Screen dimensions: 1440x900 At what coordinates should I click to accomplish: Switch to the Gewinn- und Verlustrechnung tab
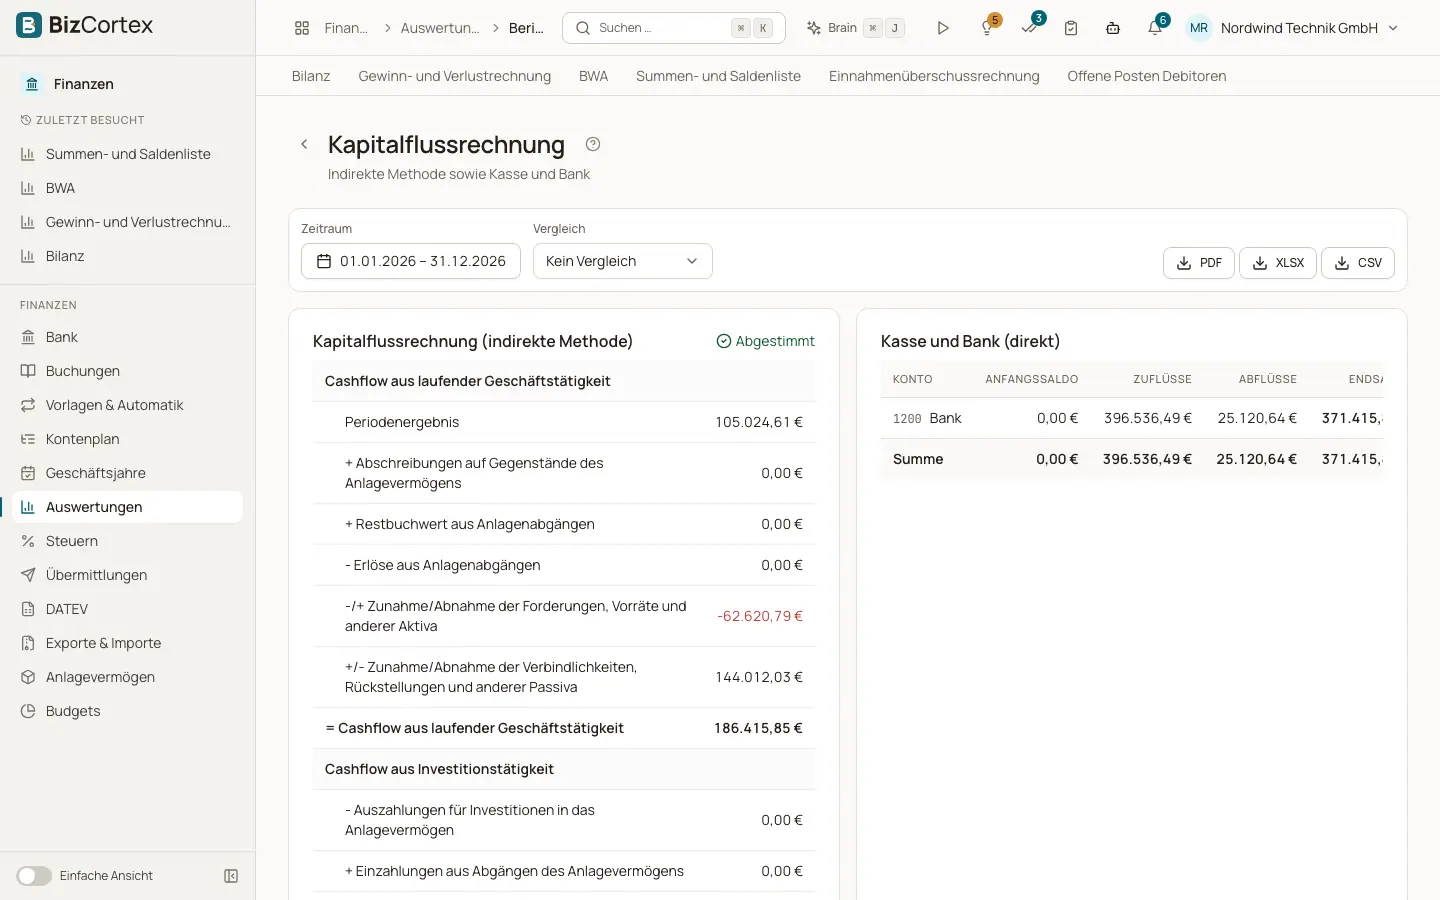pos(455,76)
